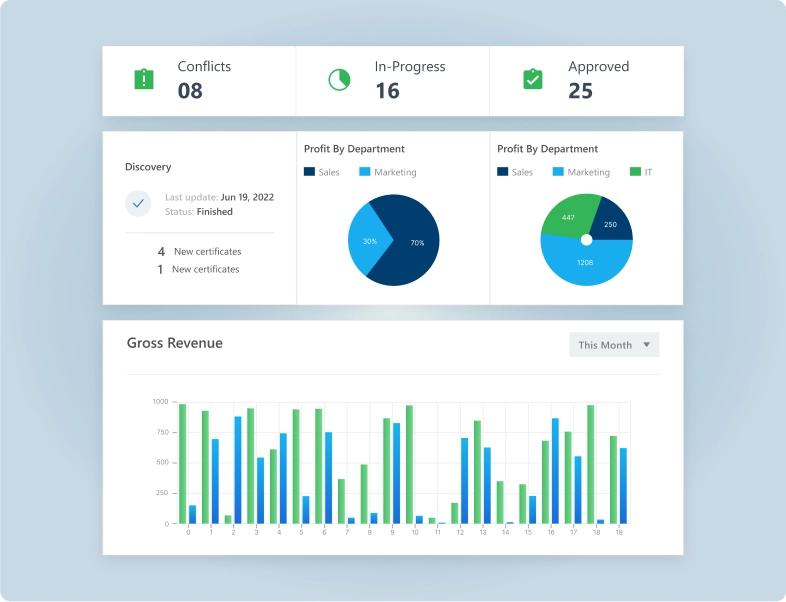Click the Discovery finished checkmark icon
The width and height of the screenshot is (786, 602).
click(x=138, y=204)
